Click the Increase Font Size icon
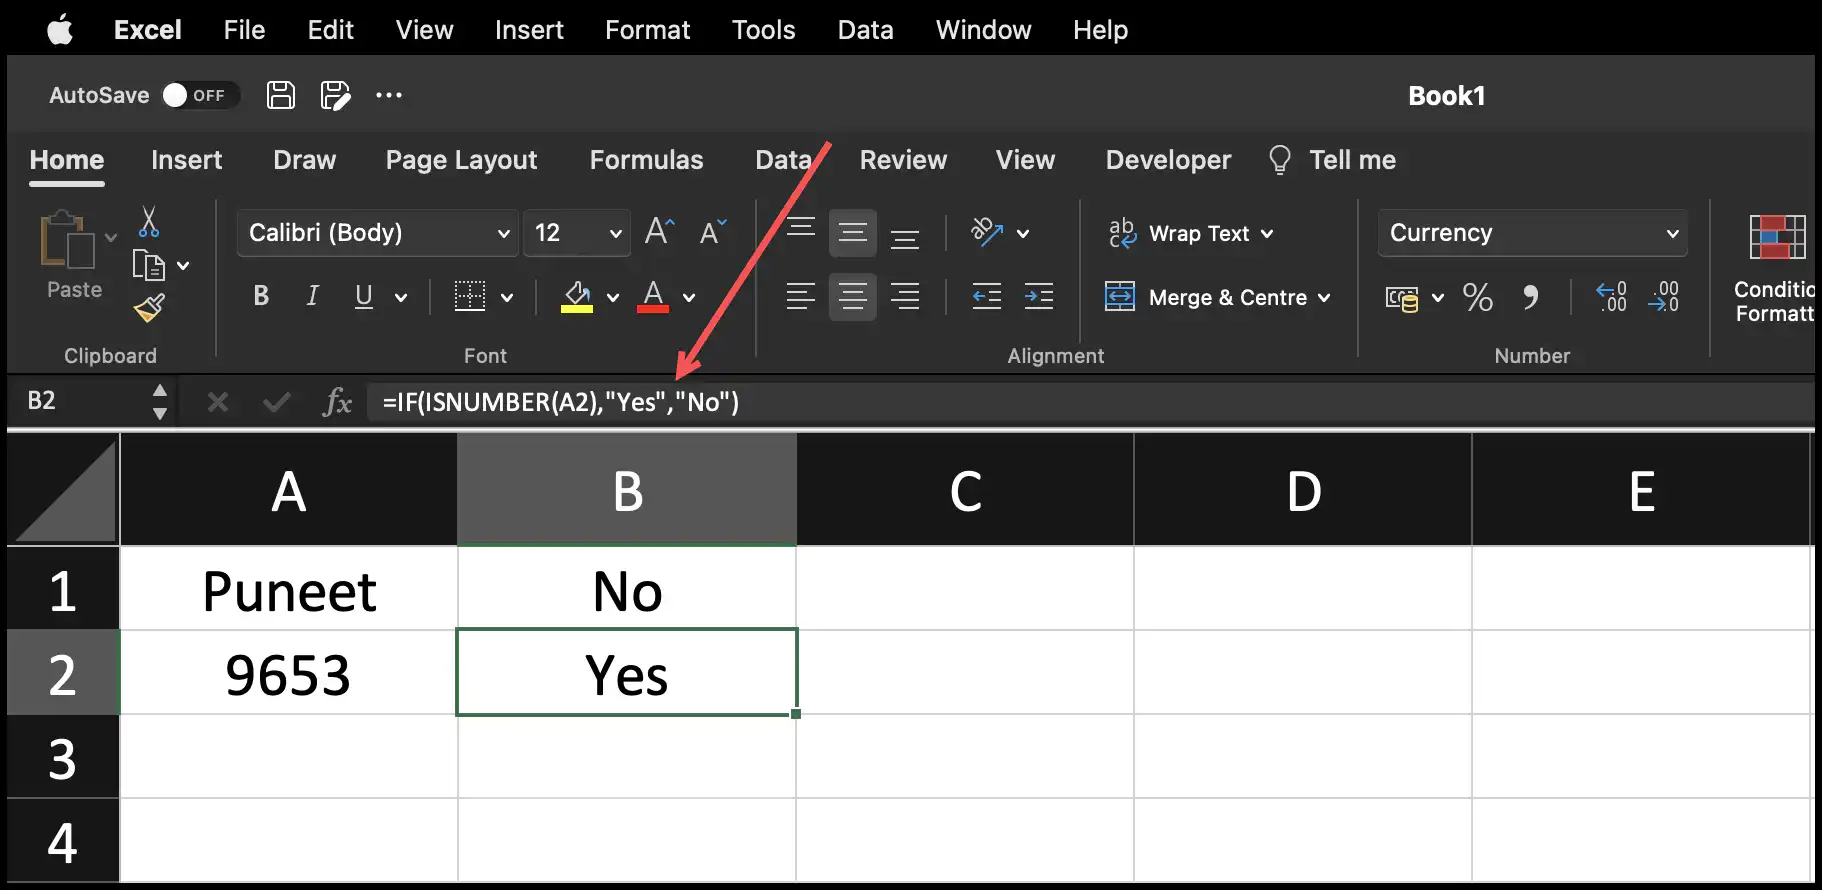The height and width of the screenshot is (890, 1822). pos(660,232)
